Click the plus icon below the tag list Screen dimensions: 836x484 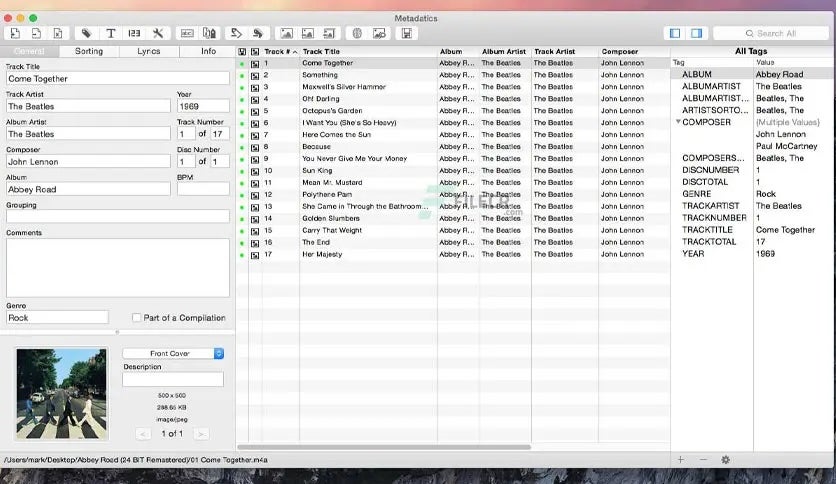(x=681, y=459)
